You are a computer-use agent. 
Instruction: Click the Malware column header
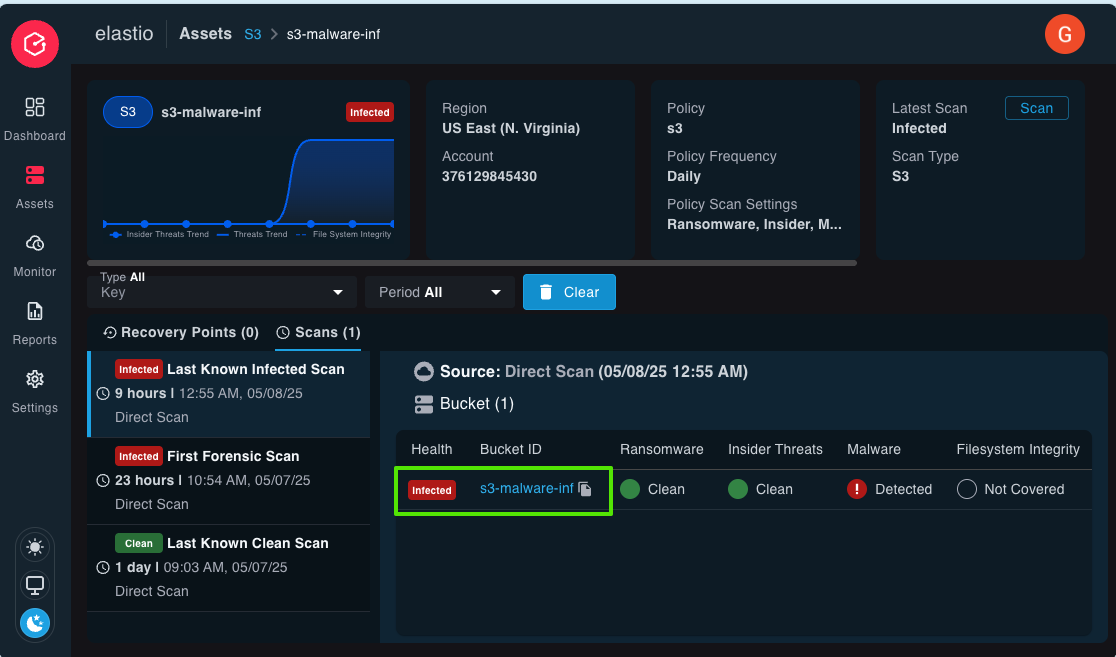coord(873,449)
